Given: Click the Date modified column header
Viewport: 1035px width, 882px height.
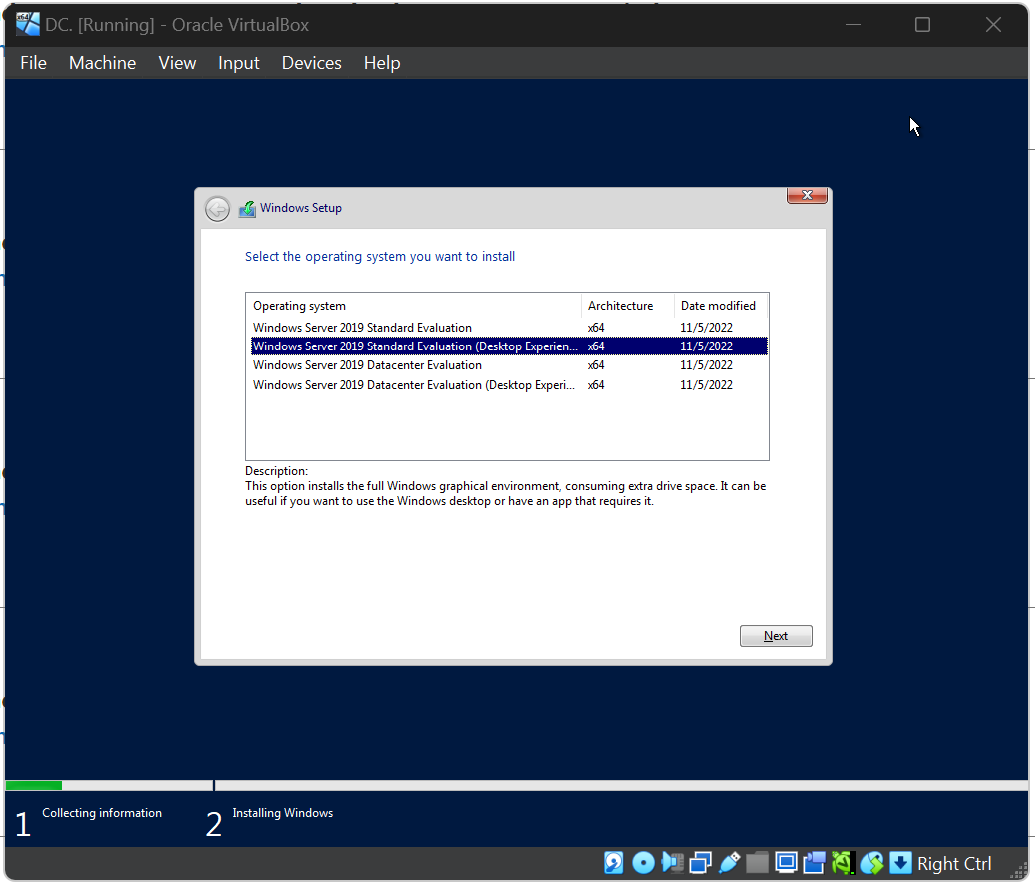Looking at the screenshot, I should click(x=721, y=306).
